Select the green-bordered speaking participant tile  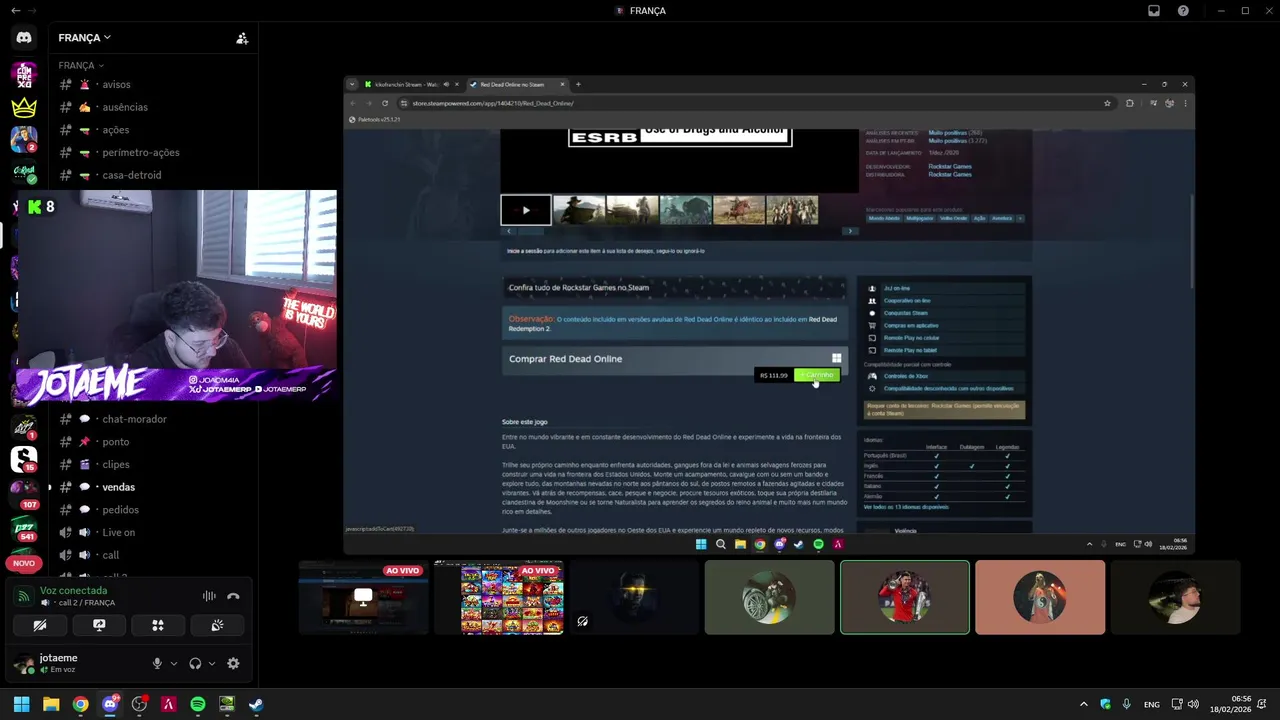pyautogui.click(x=905, y=597)
